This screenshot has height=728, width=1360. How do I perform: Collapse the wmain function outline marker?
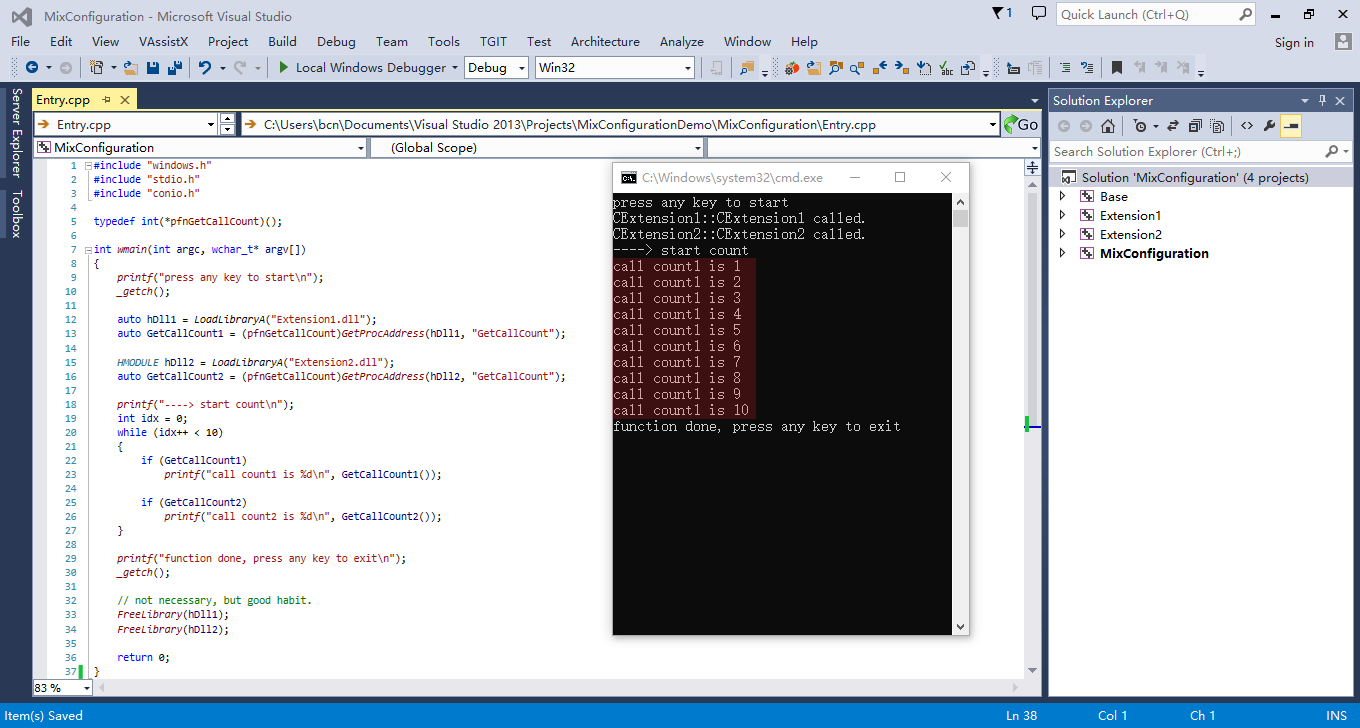coord(88,249)
